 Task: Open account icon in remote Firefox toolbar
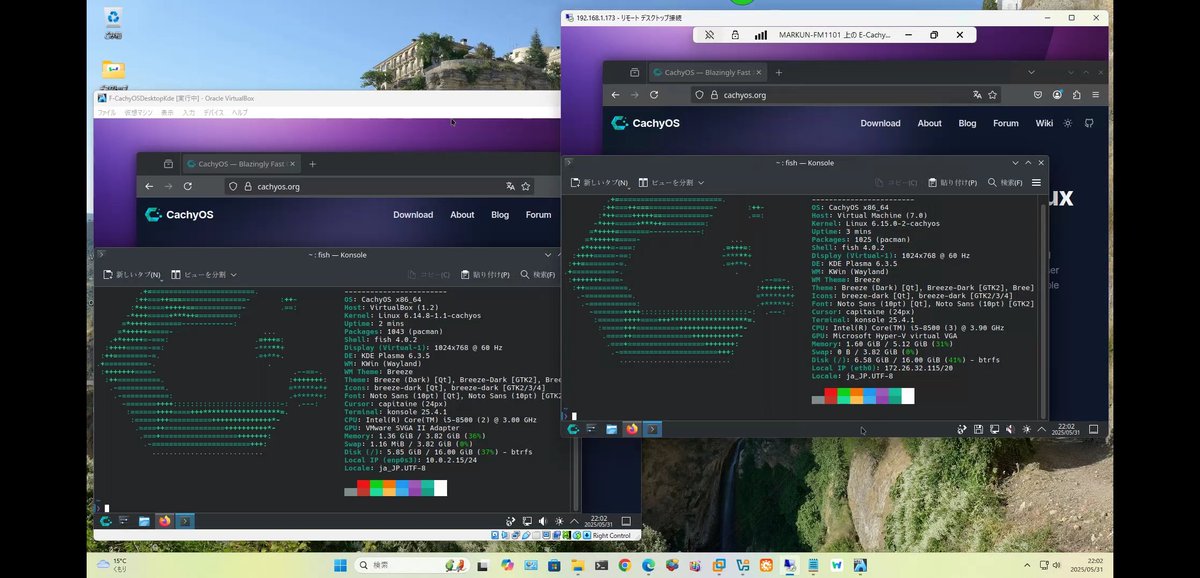point(1057,95)
